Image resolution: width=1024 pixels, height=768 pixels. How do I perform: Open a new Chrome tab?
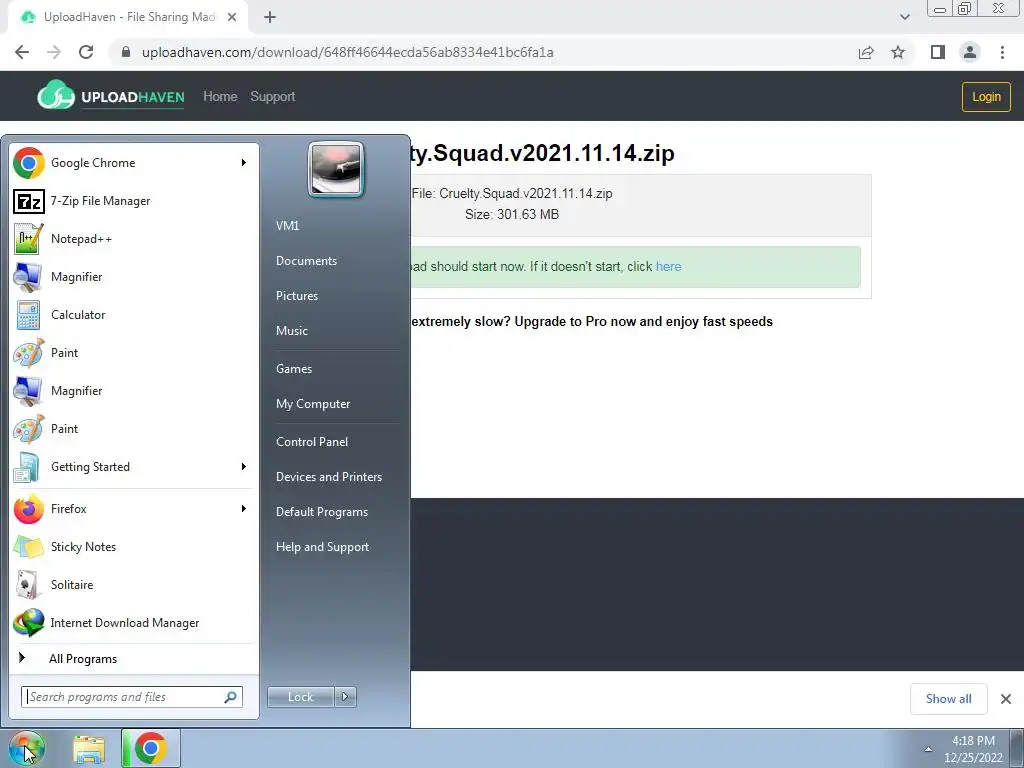270,18
